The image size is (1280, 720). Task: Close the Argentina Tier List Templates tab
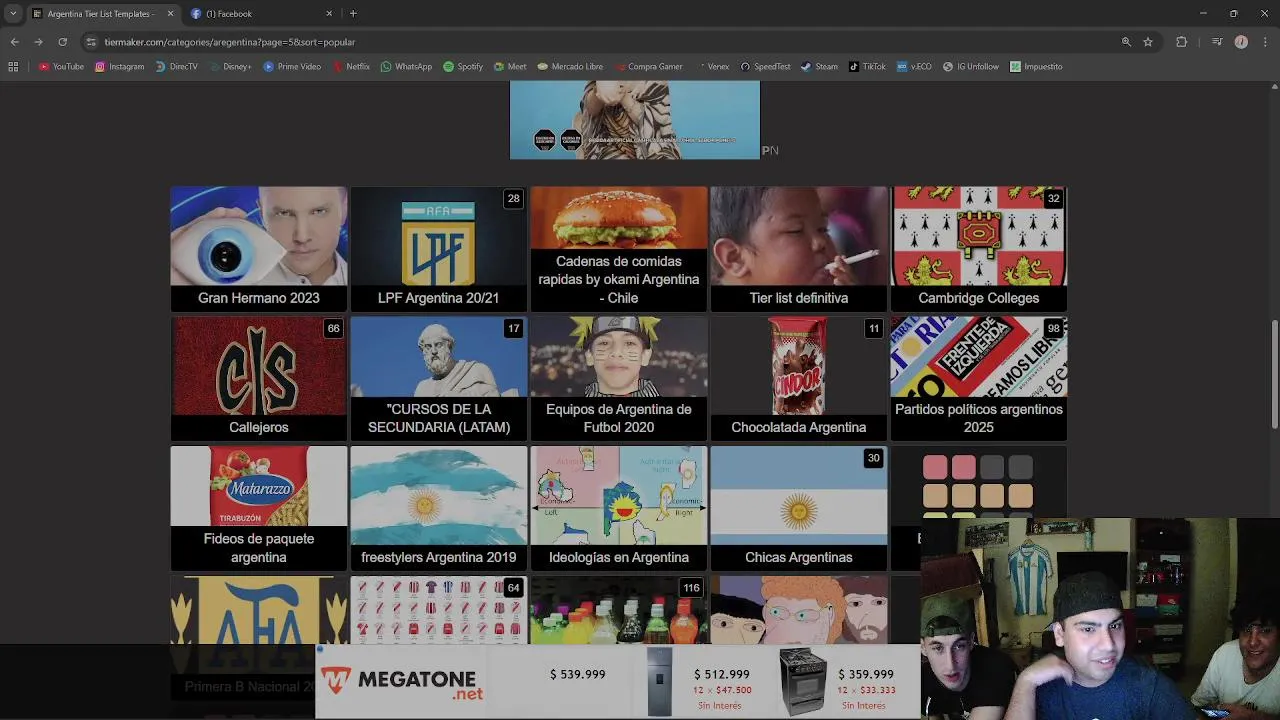pos(170,14)
